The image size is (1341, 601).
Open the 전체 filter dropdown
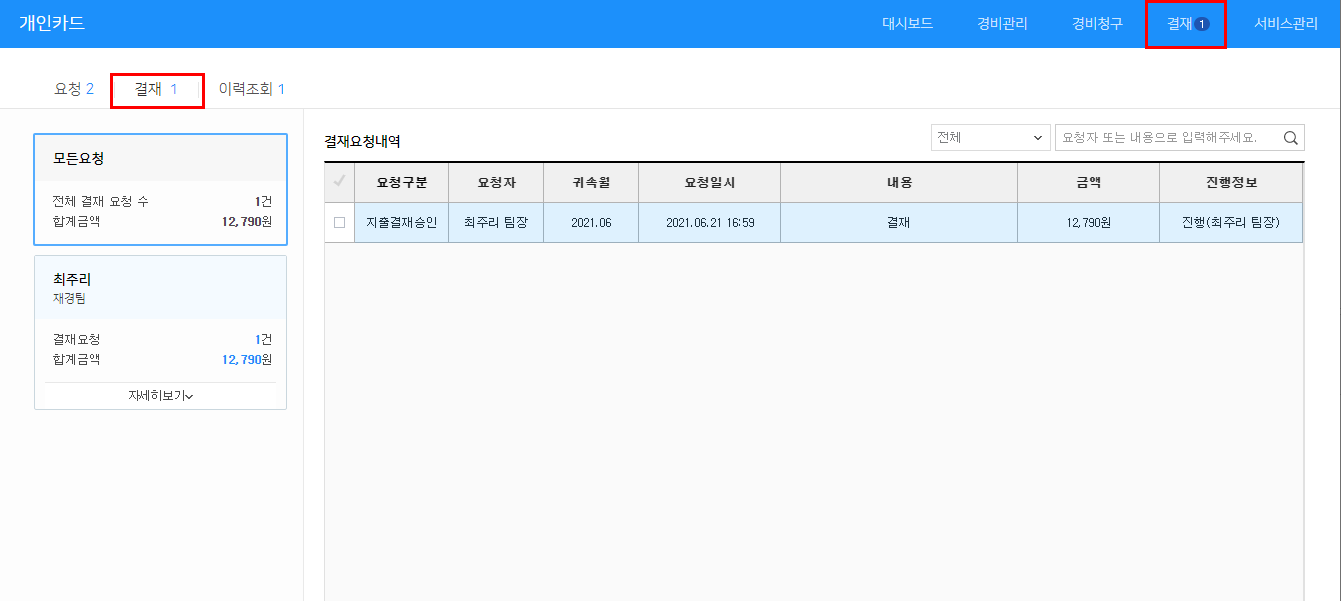pyautogui.click(x=989, y=138)
